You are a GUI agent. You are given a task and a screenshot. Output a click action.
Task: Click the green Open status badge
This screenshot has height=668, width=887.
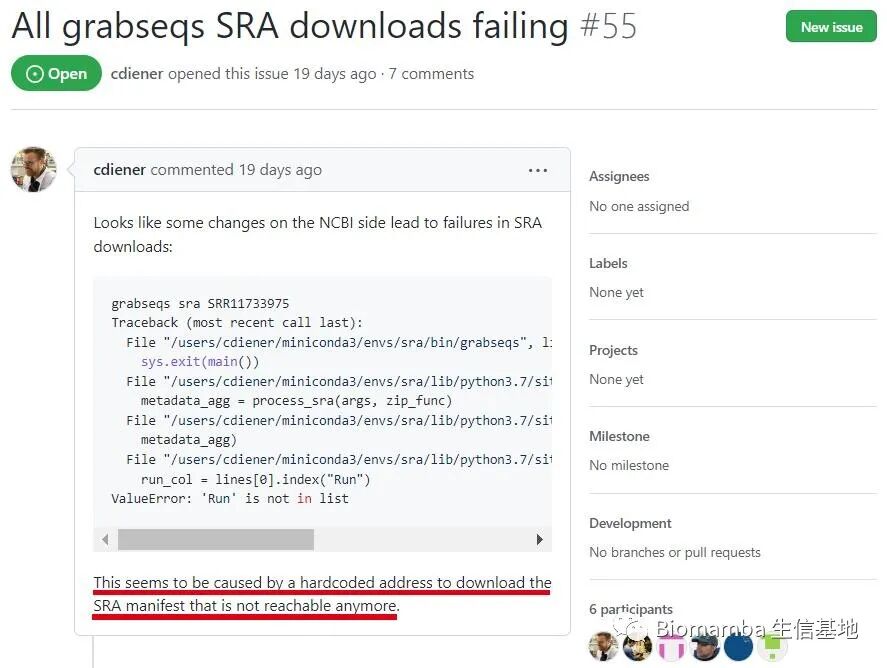[56, 74]
